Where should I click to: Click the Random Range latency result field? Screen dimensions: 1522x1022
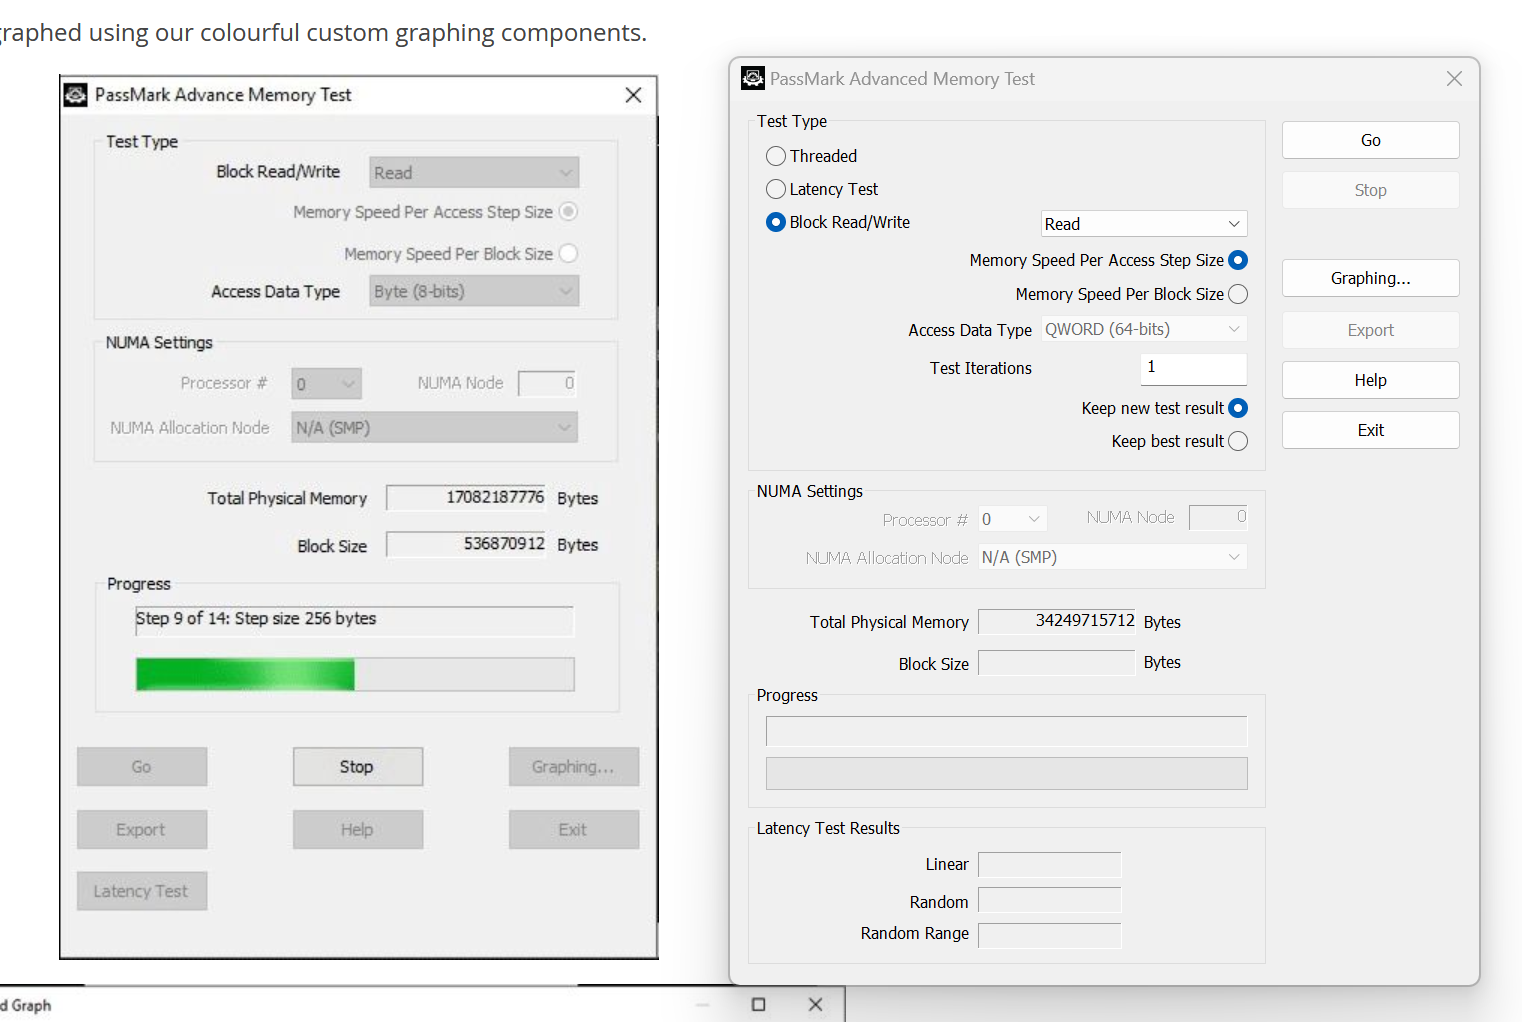point(1050,935)
